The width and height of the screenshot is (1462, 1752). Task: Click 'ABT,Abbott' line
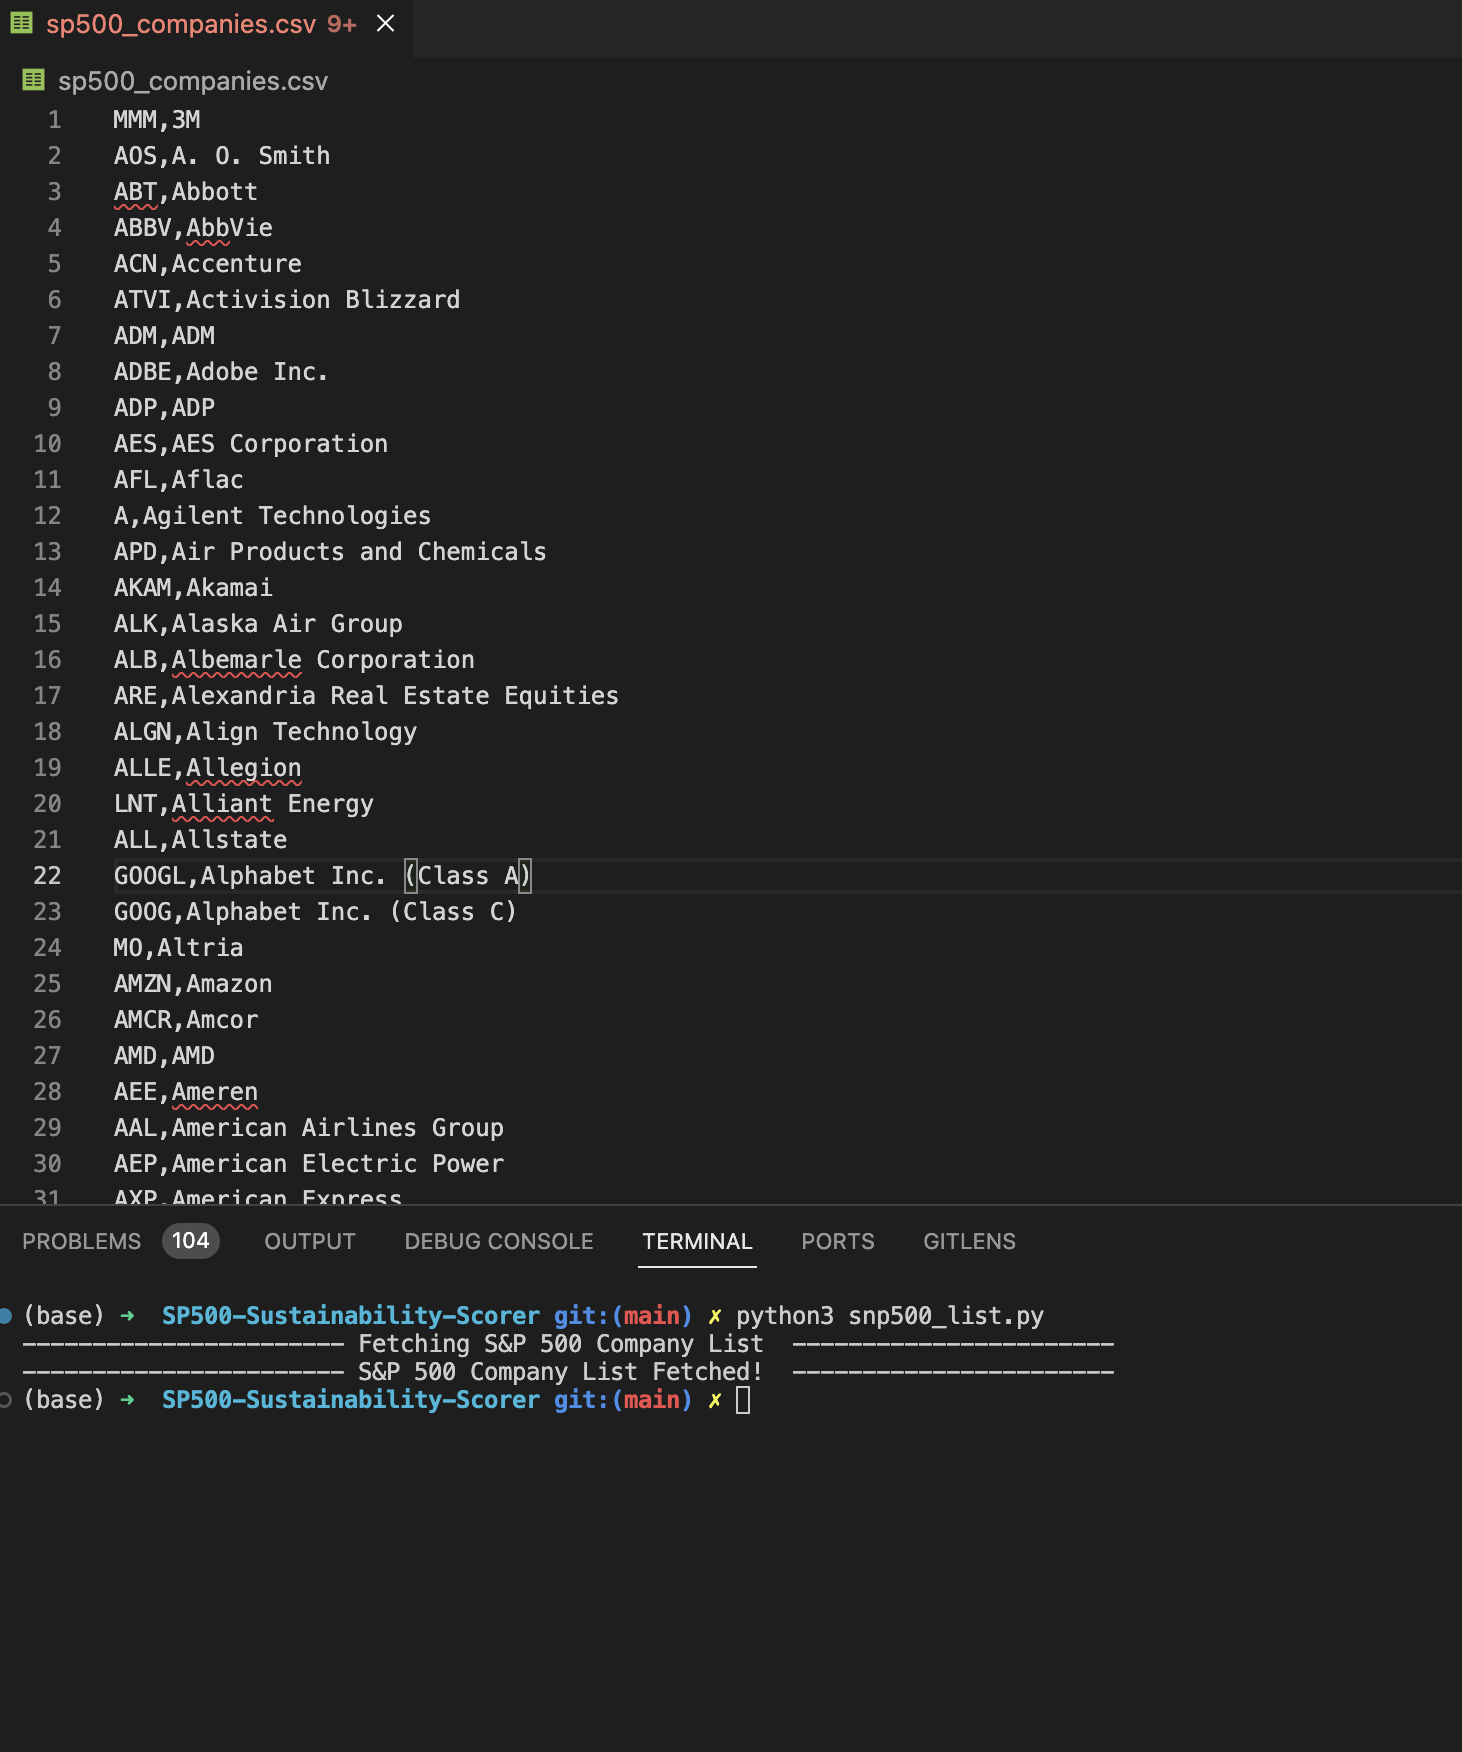186,192
